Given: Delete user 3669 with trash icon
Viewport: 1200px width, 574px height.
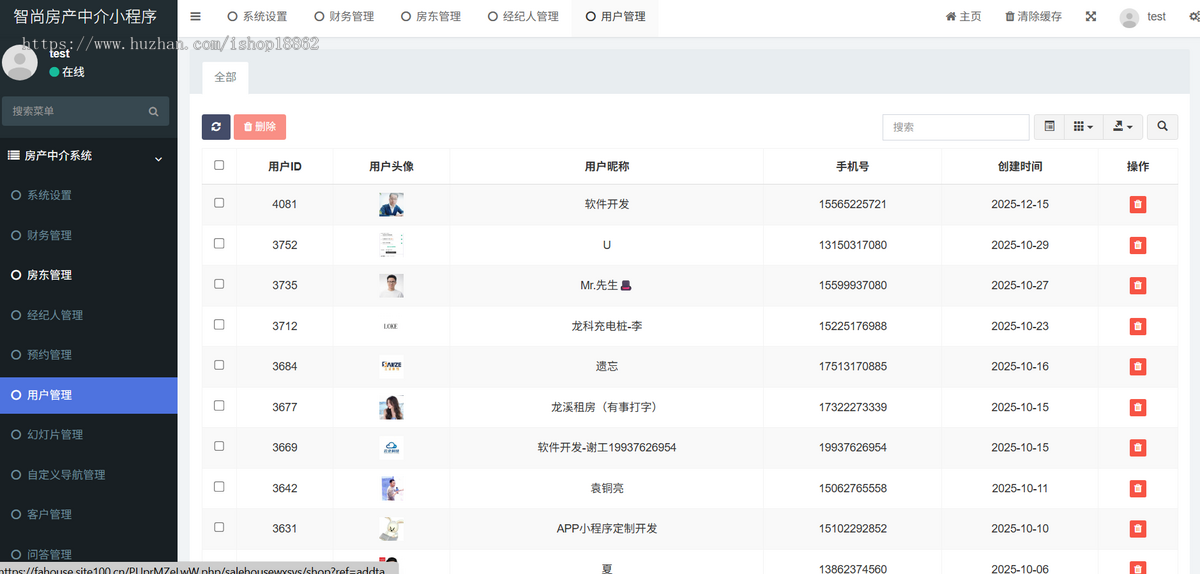Looking at the screenshot, I should (1138, 447).
